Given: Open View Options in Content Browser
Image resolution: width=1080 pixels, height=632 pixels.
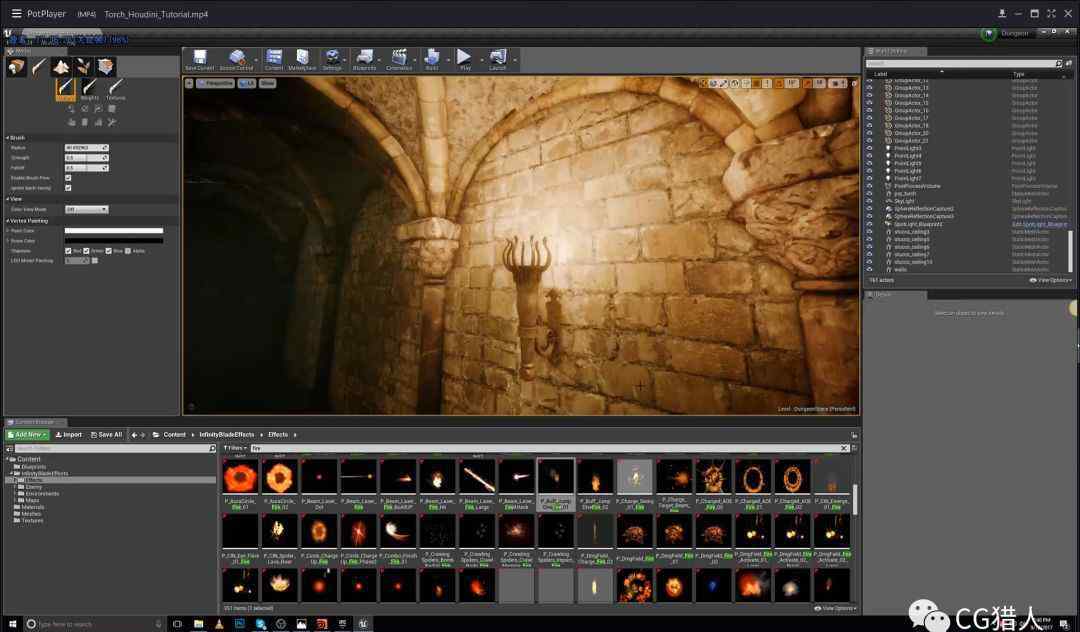Looking at the screenshot, I should coord(836,609).
